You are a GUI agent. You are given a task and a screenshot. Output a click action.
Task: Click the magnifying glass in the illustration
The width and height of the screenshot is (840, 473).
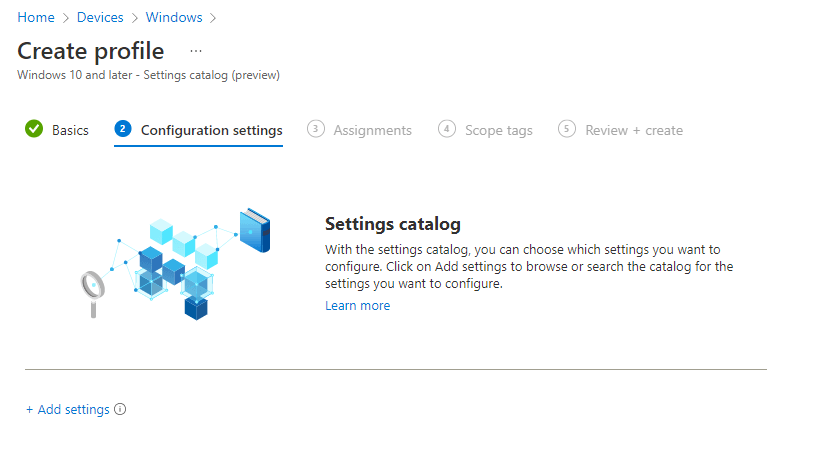pyautogui.click(x=93, y=289)
